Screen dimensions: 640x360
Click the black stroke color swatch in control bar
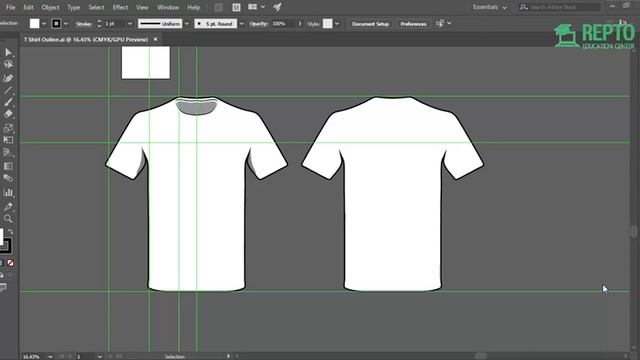tap(56, 24)
